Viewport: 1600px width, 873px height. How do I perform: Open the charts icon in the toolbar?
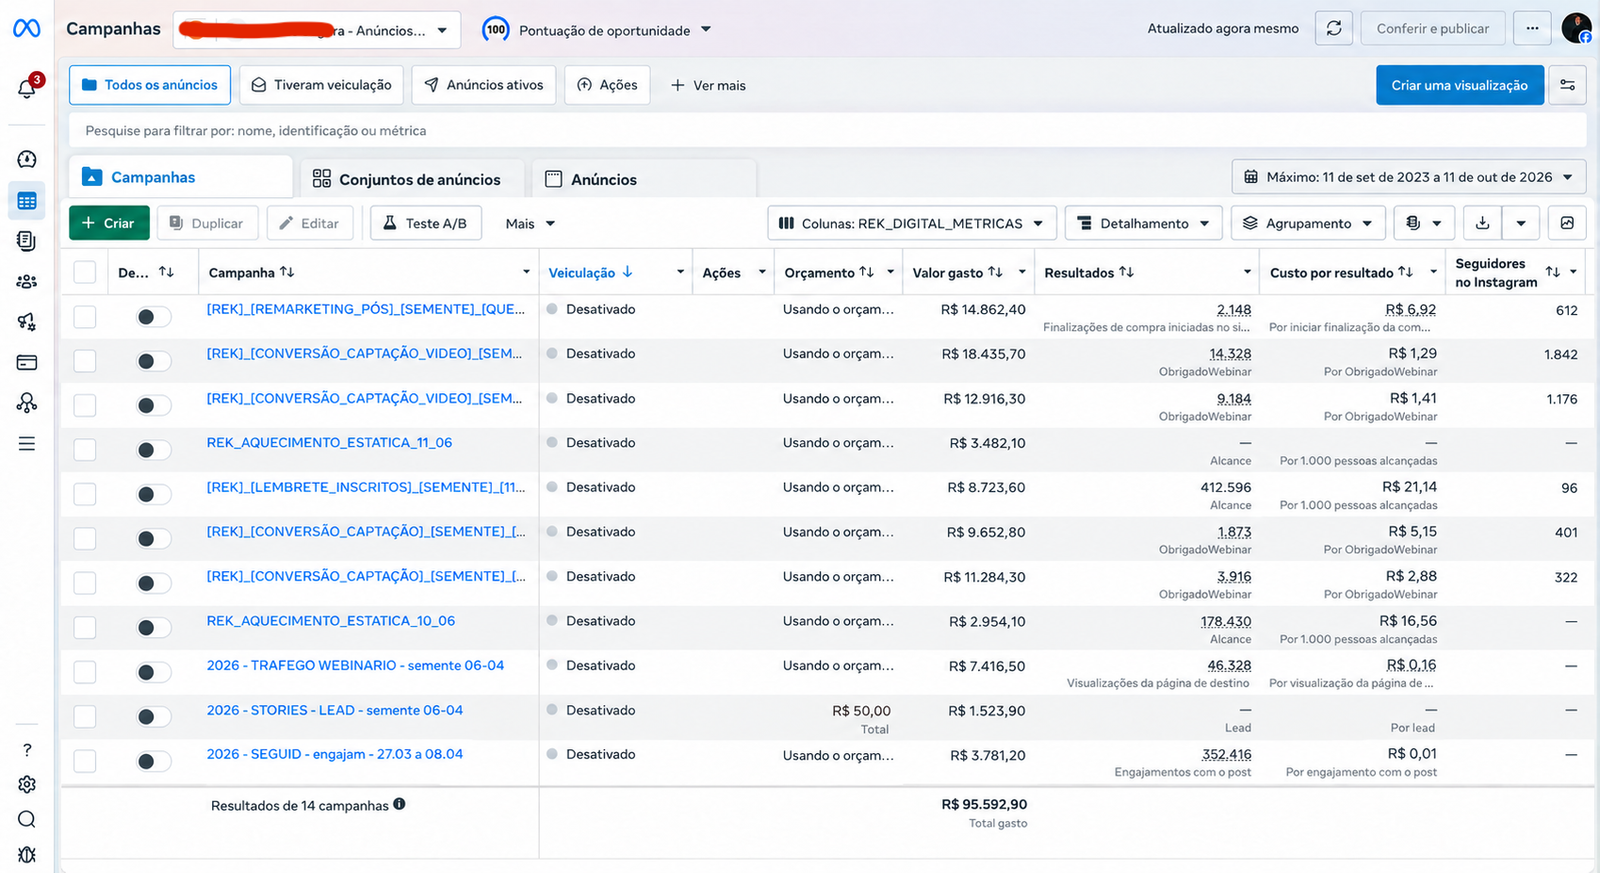coord(1567,223)
